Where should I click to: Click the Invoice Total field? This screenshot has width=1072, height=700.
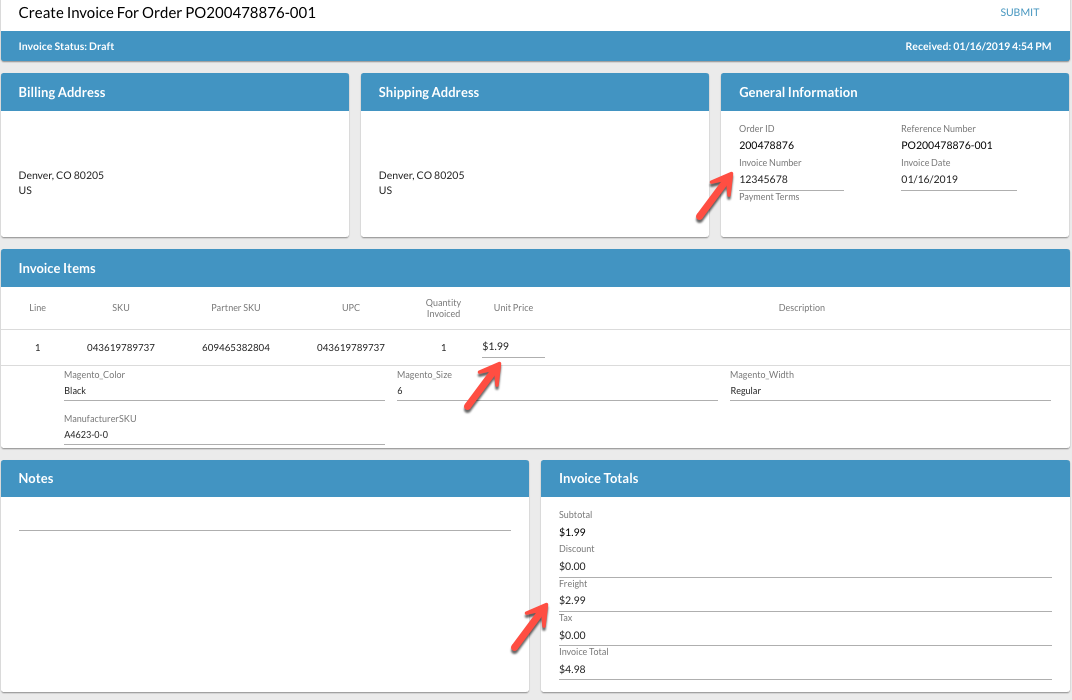pos(804,670)
